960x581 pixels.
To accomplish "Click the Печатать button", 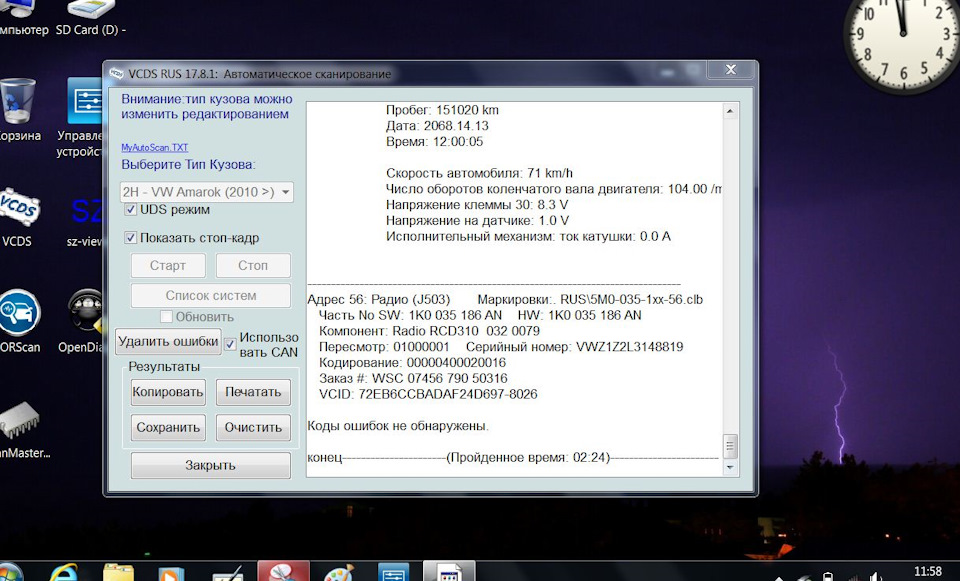I will 253,392.
